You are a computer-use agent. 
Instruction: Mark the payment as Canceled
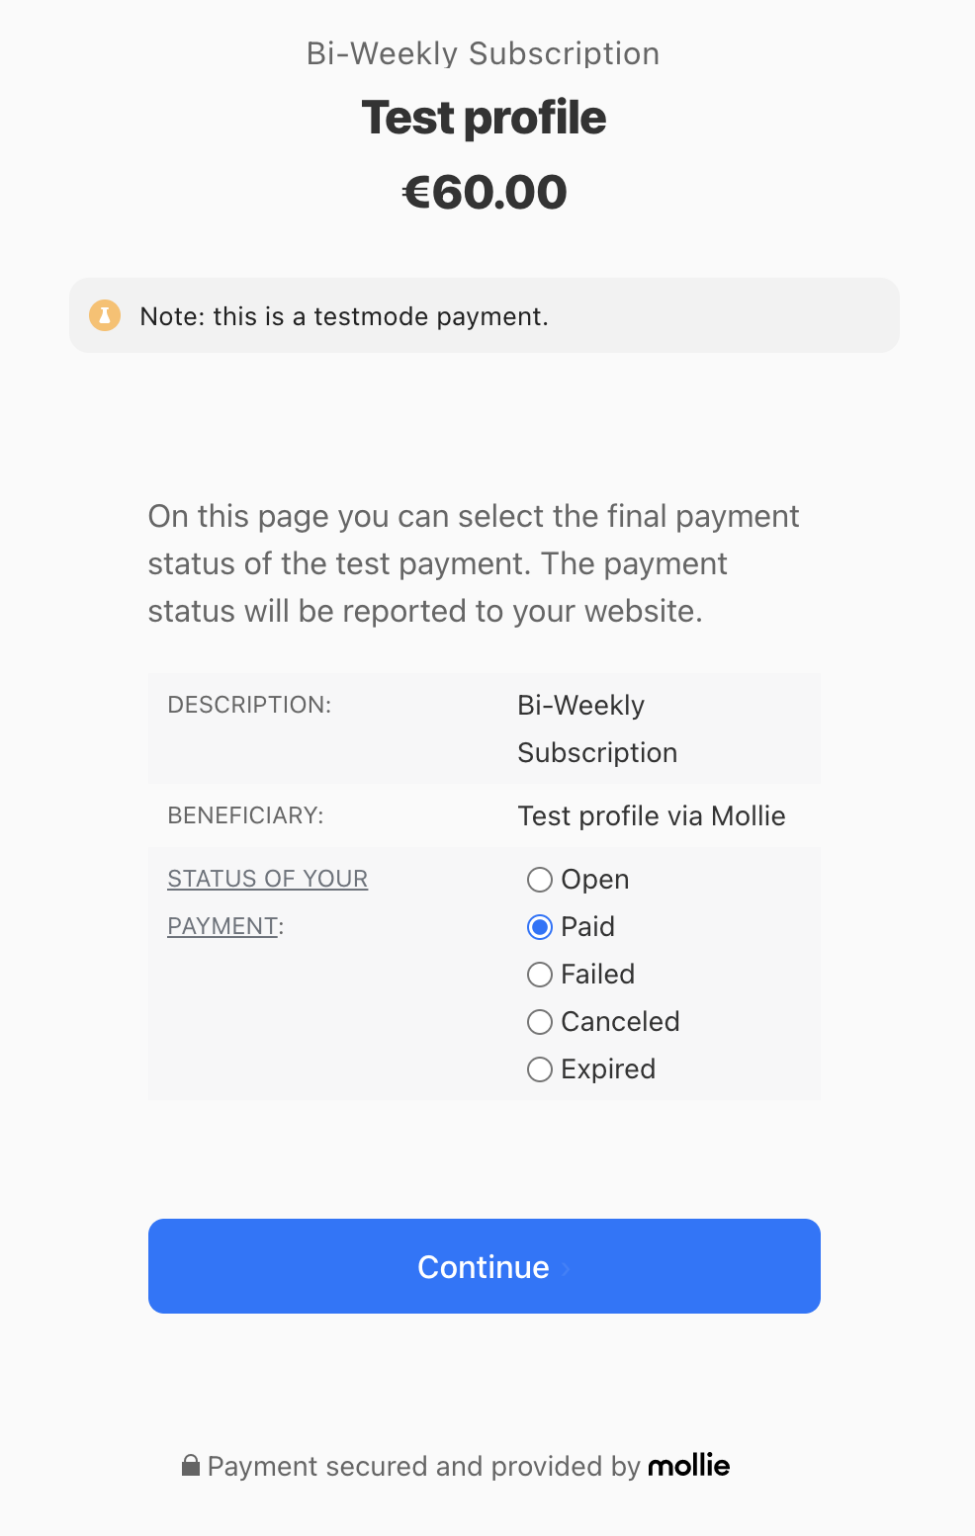tap(539, 1021)
